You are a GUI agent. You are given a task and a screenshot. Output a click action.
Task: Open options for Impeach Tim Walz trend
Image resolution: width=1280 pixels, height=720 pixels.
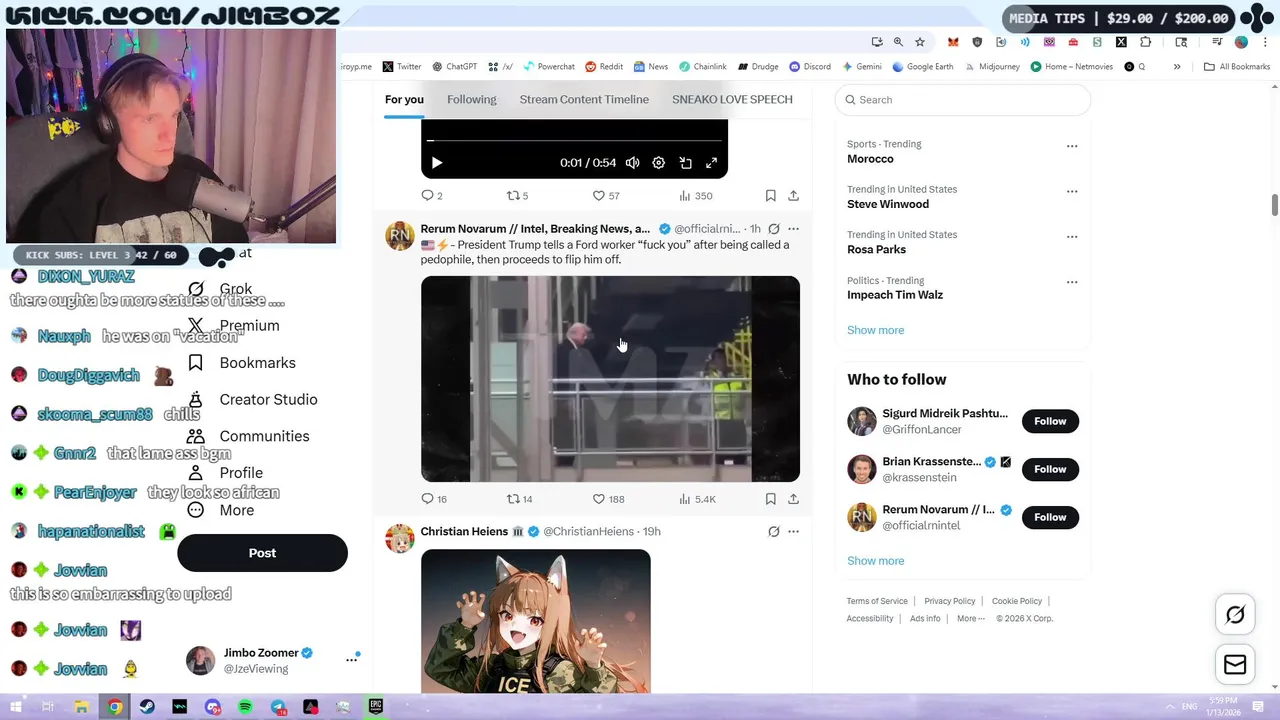click(x=1072, y=282)
